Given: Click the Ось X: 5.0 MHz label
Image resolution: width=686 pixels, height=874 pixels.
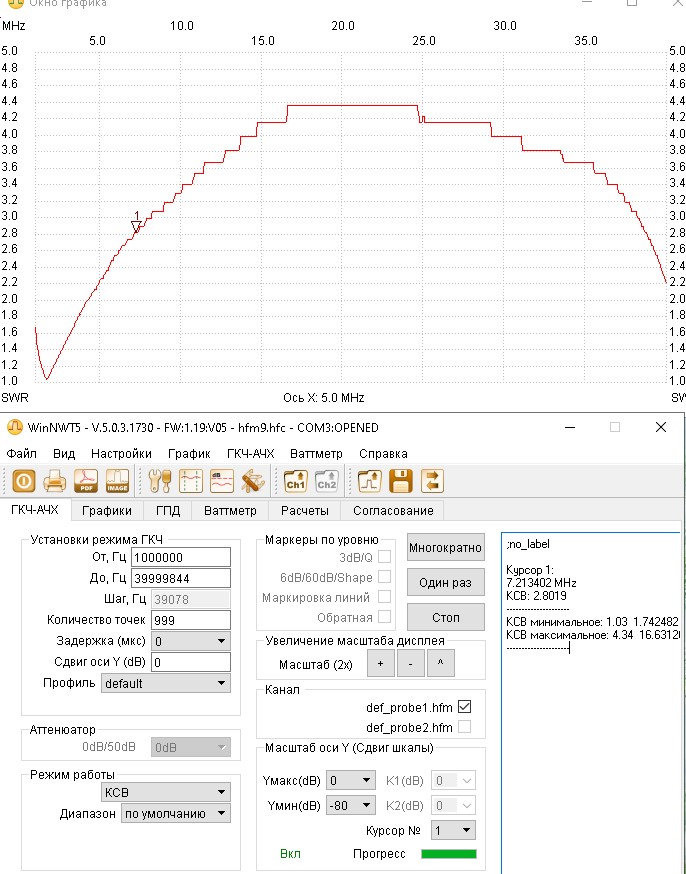Looking at the screenshot, I should click(324, 397).
